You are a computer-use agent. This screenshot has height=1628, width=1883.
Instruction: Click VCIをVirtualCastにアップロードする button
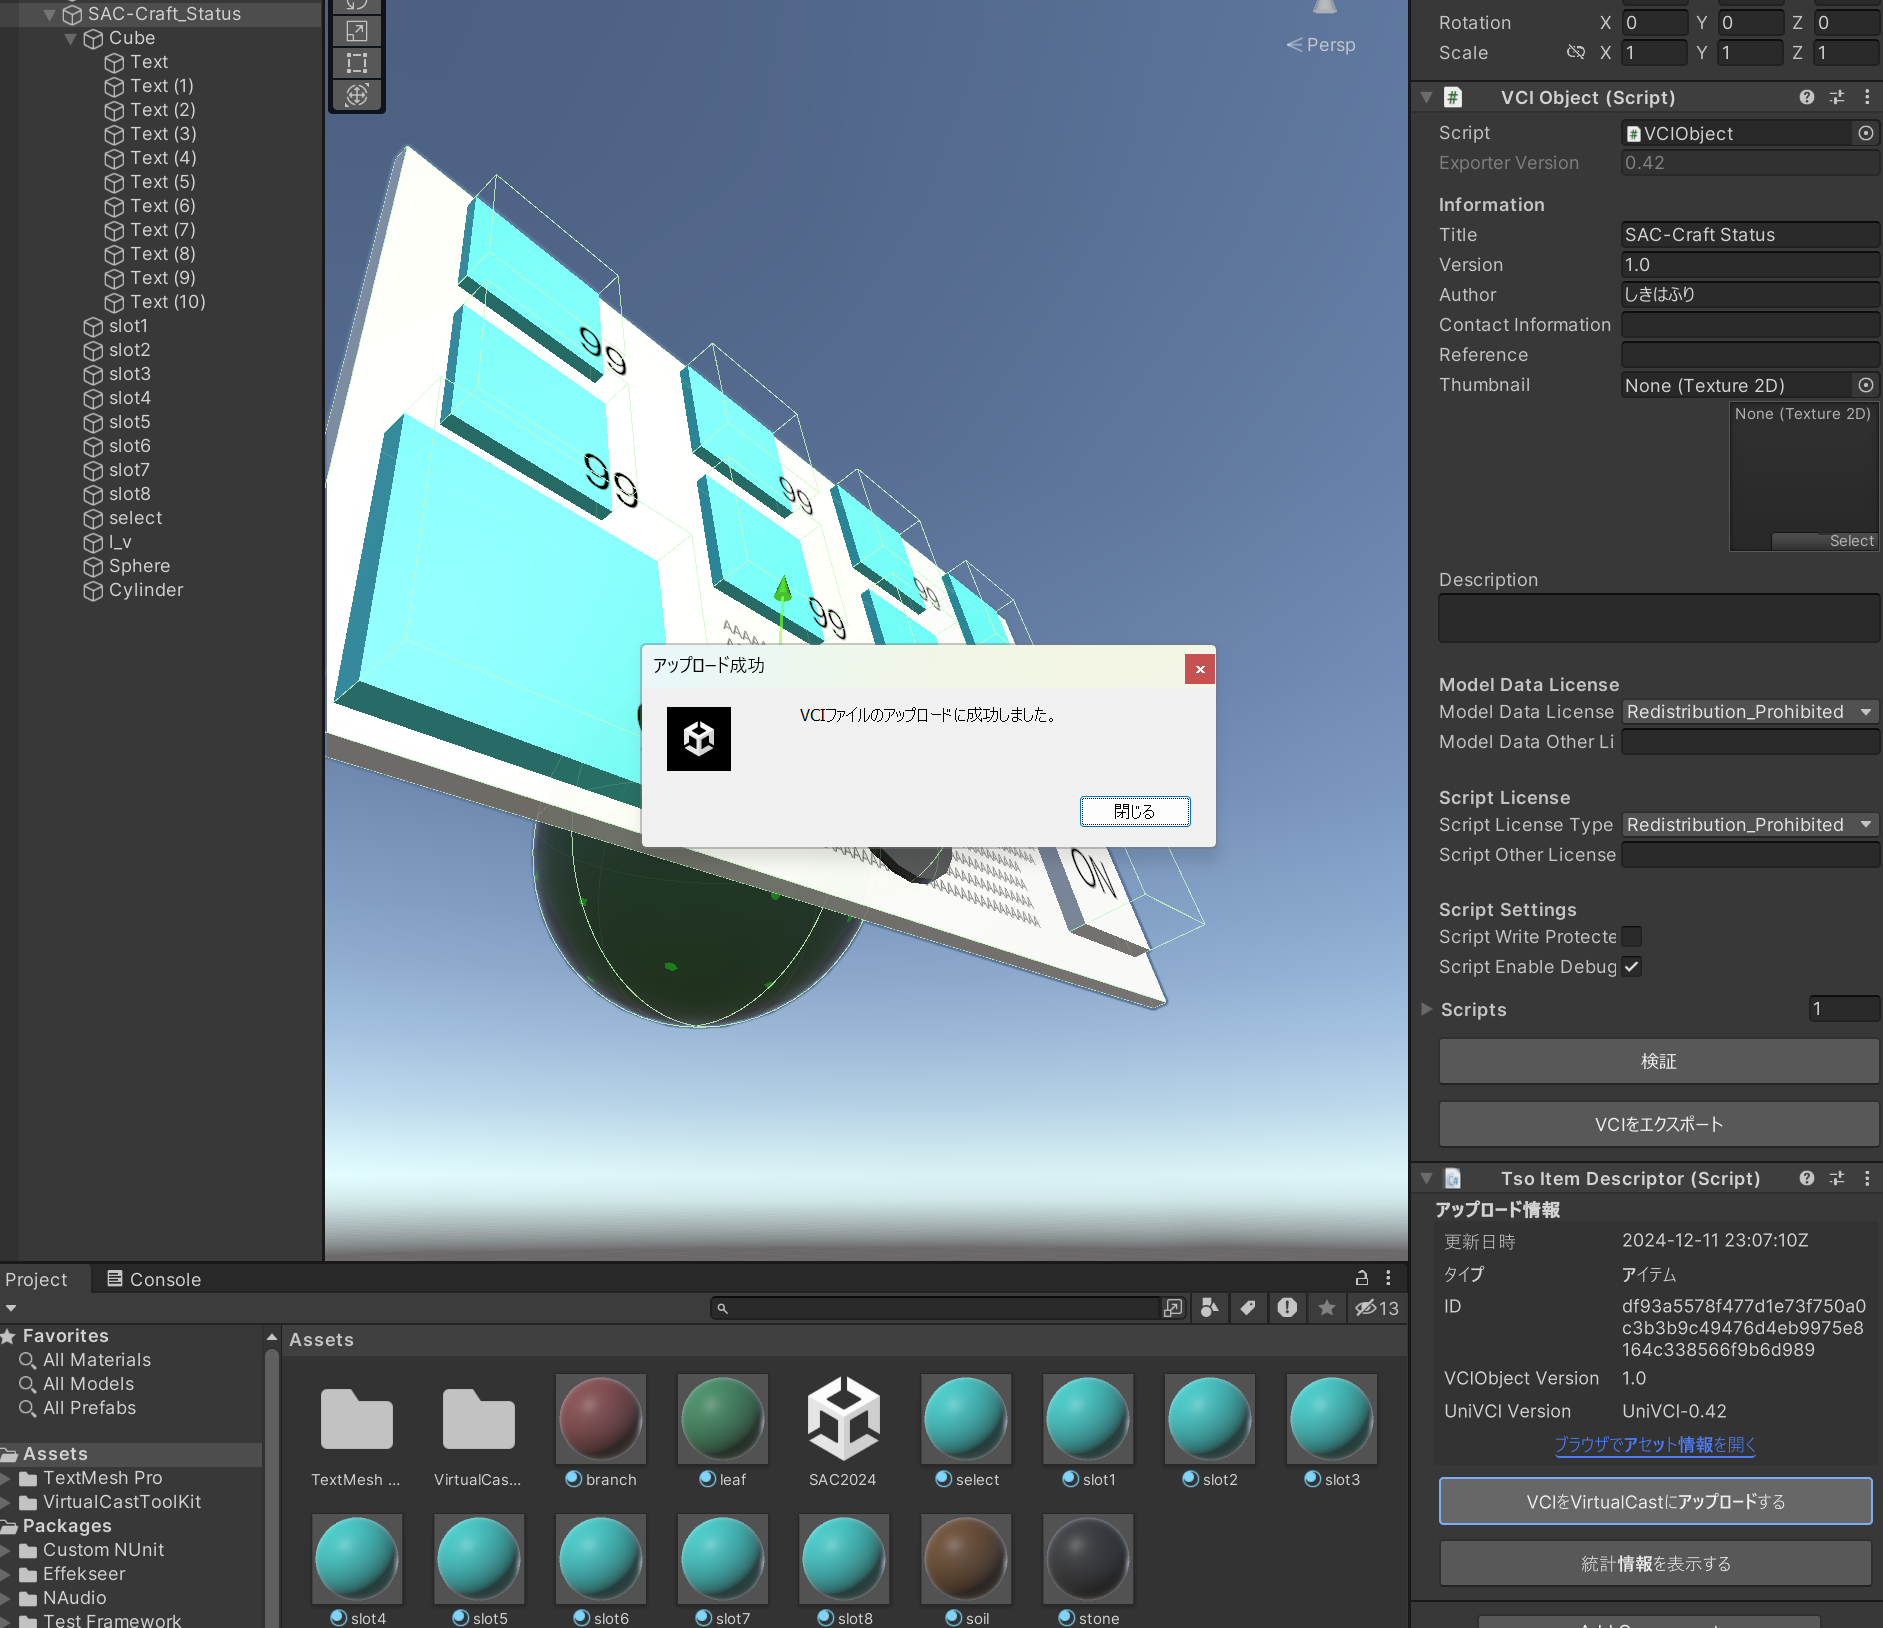(x=1656, y=1501)
